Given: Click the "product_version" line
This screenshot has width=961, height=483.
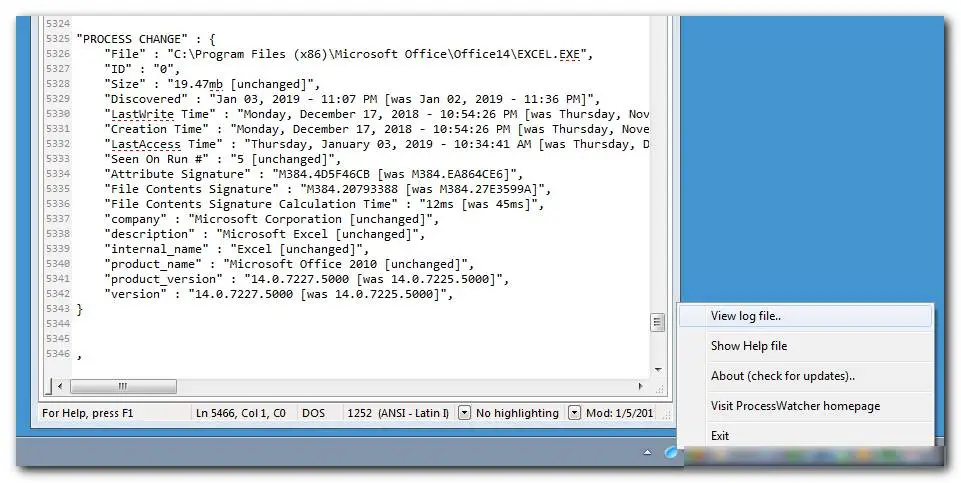Looking at the screenshot, I should pyautogui.click(x=306, y=279).
